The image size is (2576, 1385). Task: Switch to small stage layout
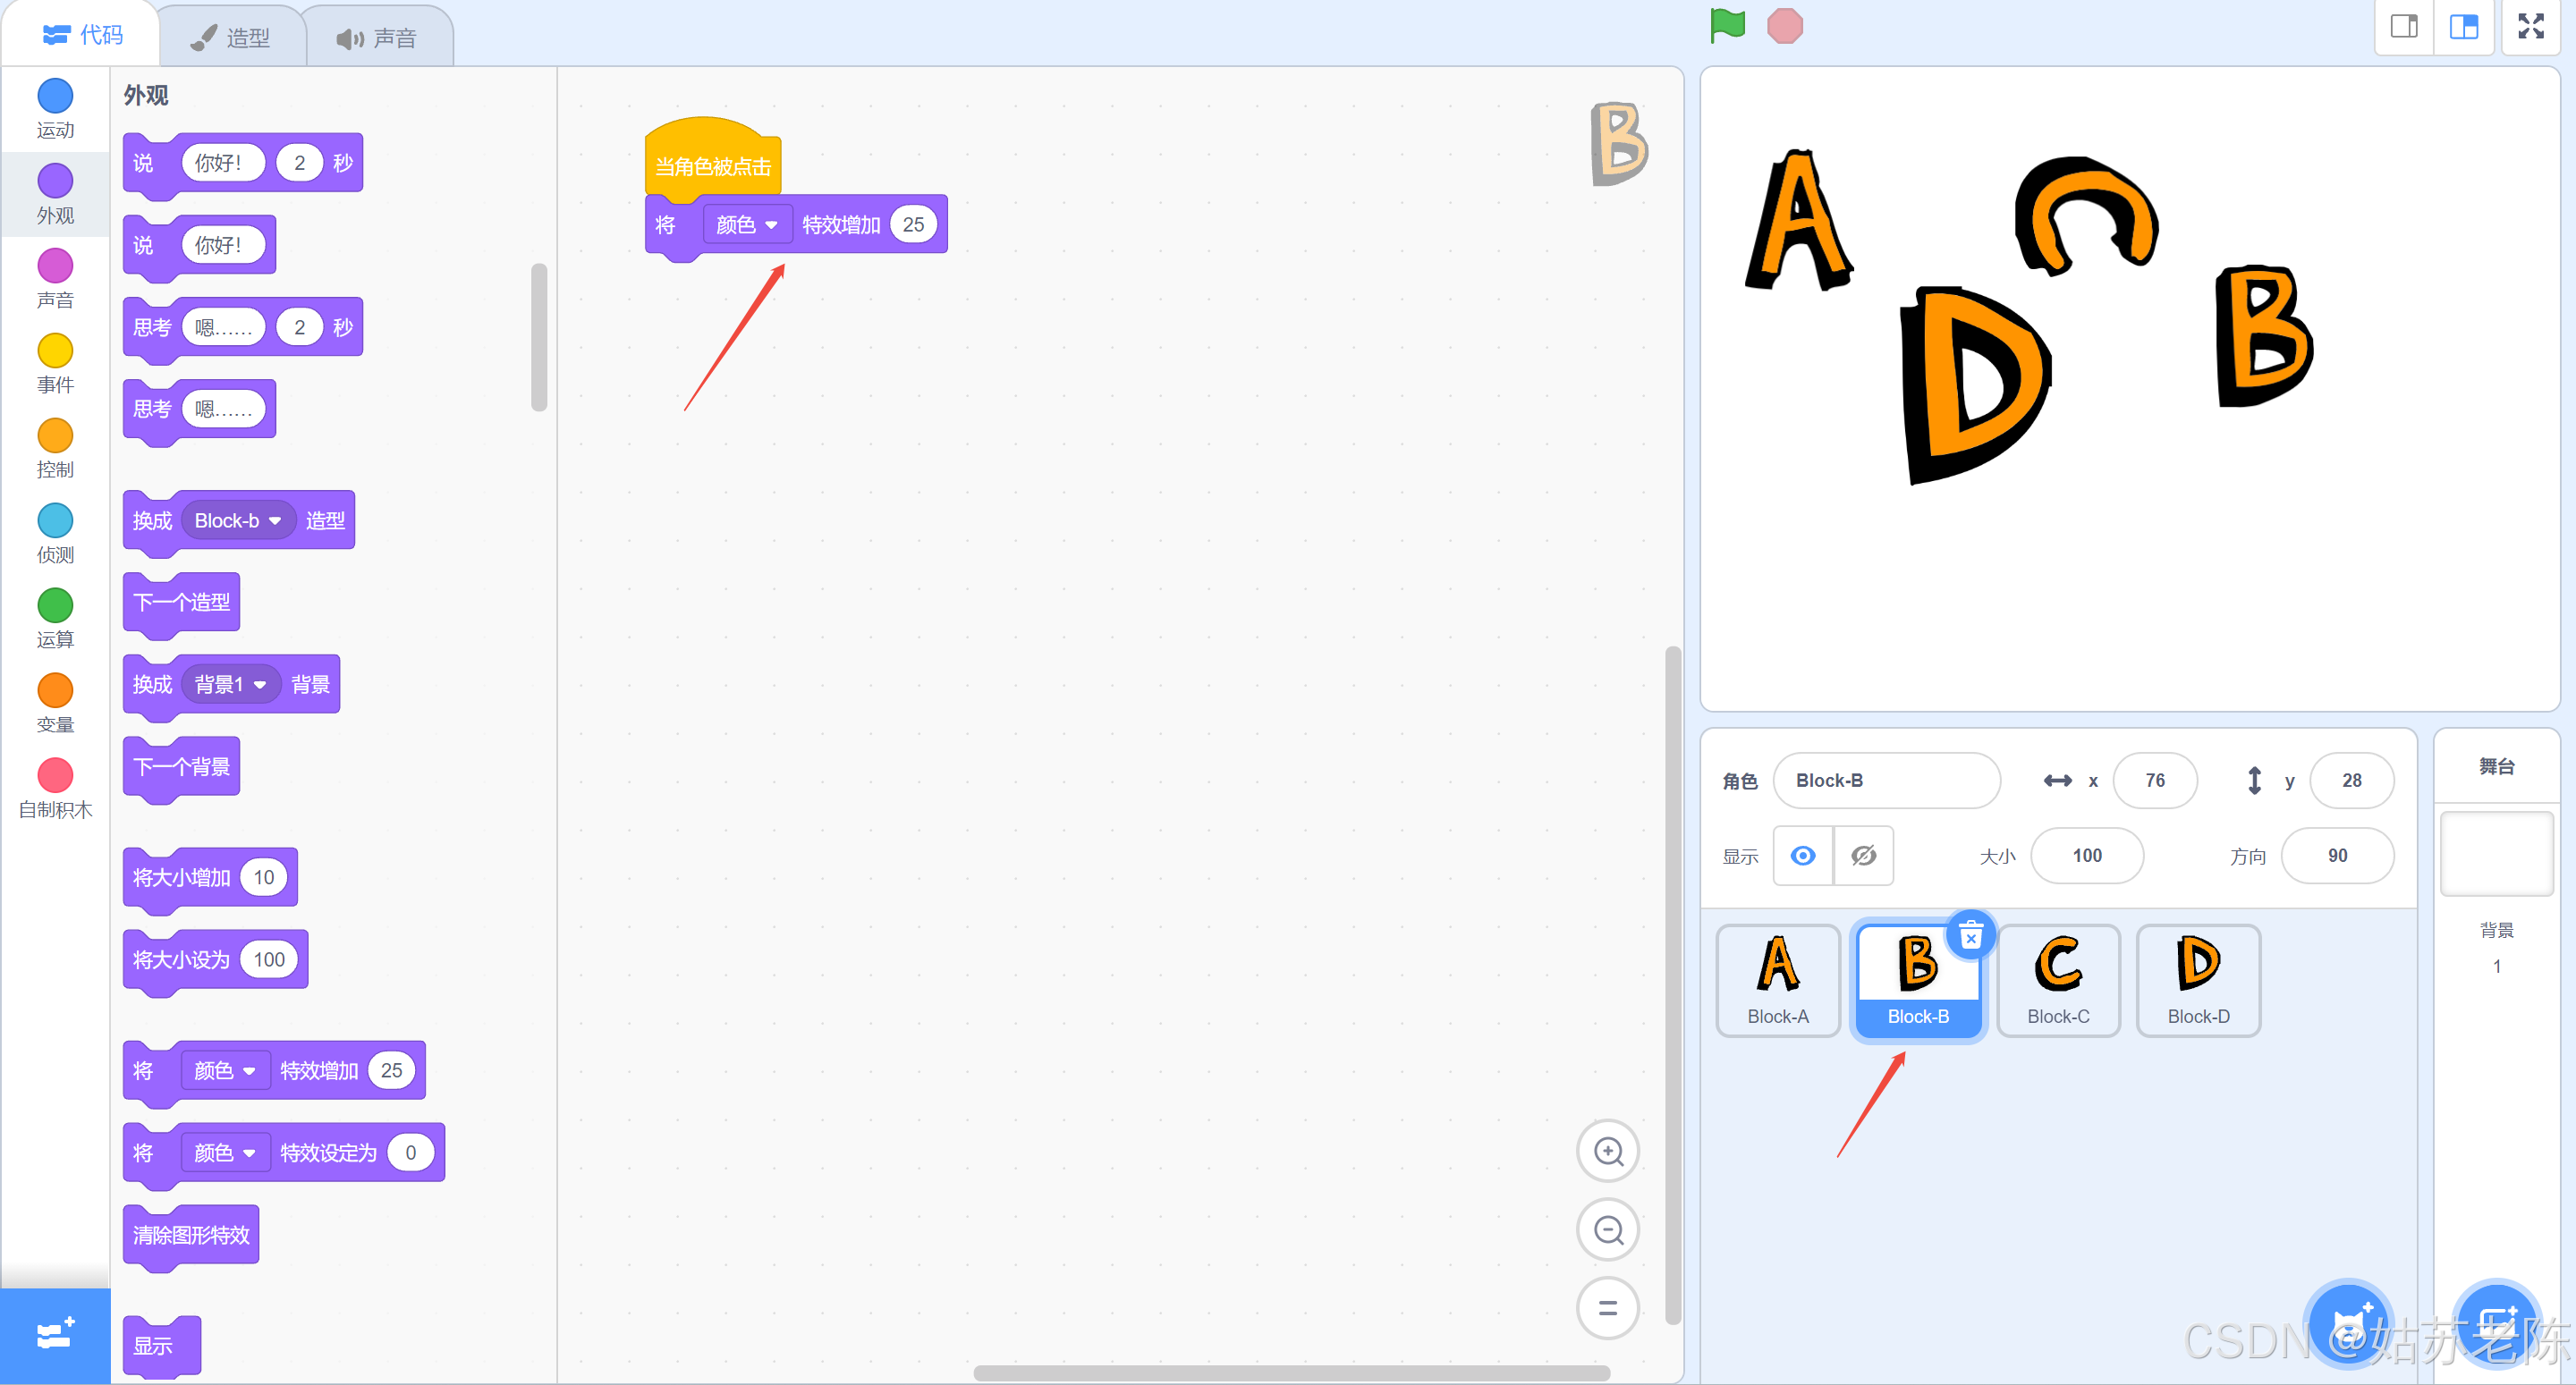pos(2404,26)
